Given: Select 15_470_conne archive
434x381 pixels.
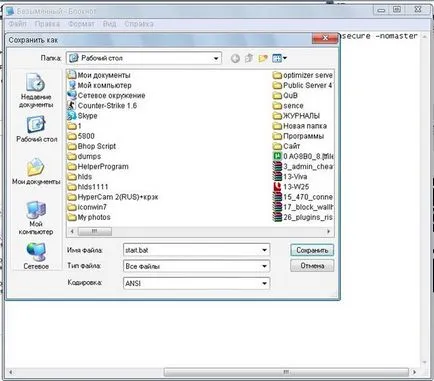Looking at the screenshot, I should [303, 197].
